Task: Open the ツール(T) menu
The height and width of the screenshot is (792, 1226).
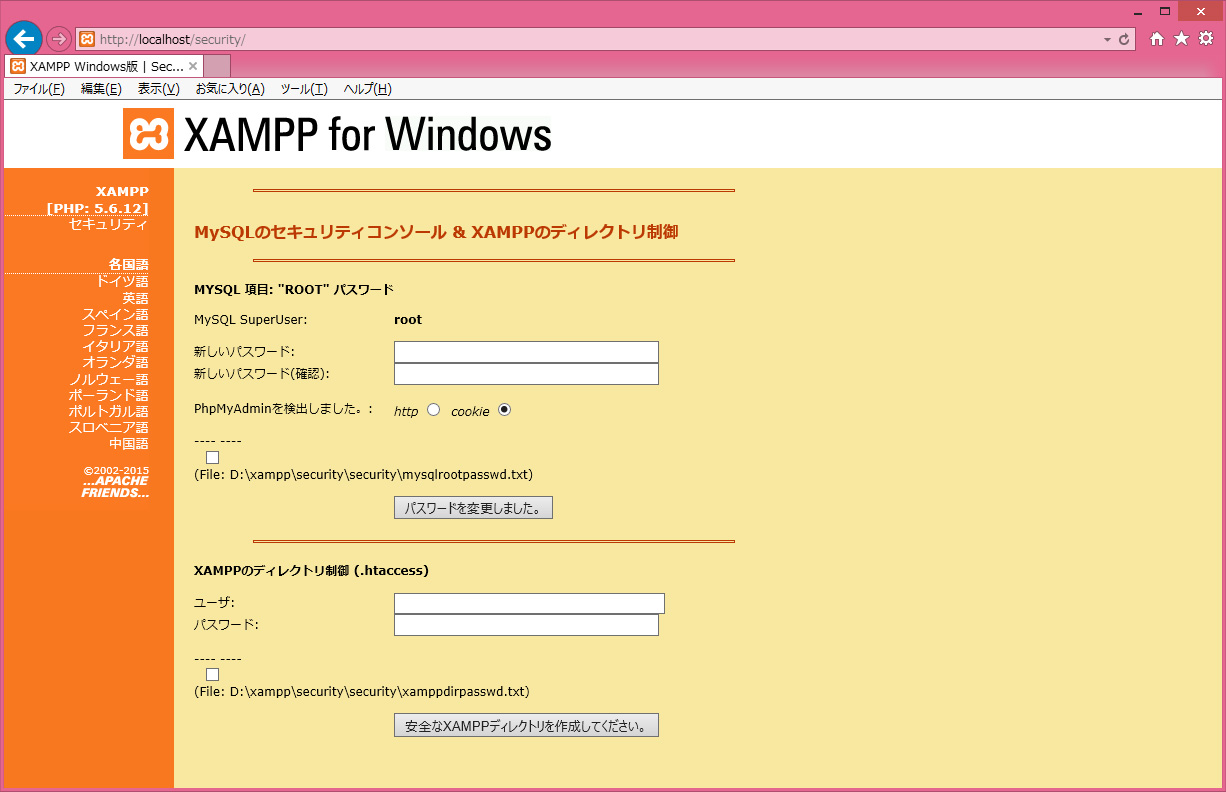Action: point(303,89)
